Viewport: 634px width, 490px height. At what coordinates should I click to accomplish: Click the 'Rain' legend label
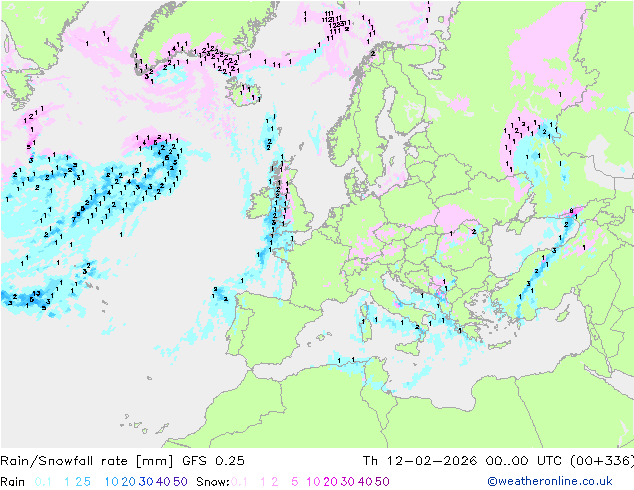(x=13, y=482)
